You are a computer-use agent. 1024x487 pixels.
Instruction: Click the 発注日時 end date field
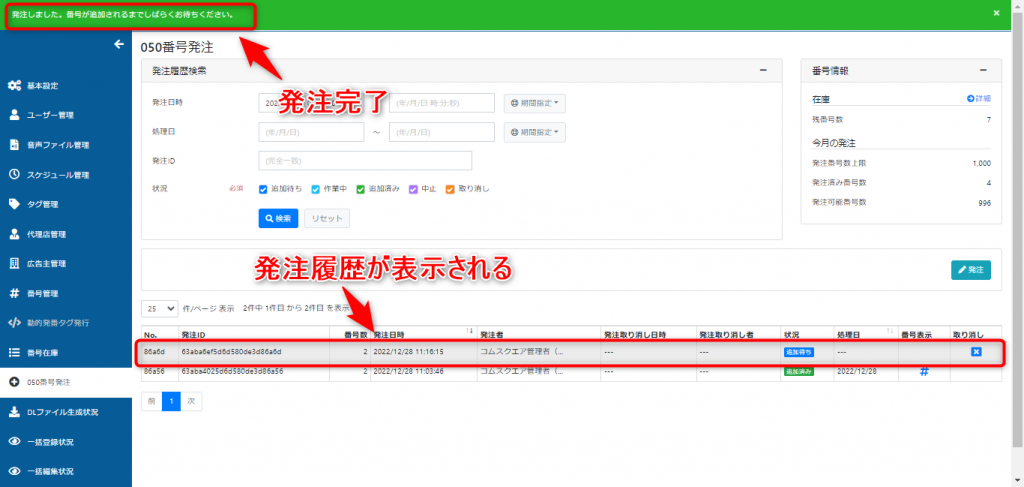click(442, 103)
